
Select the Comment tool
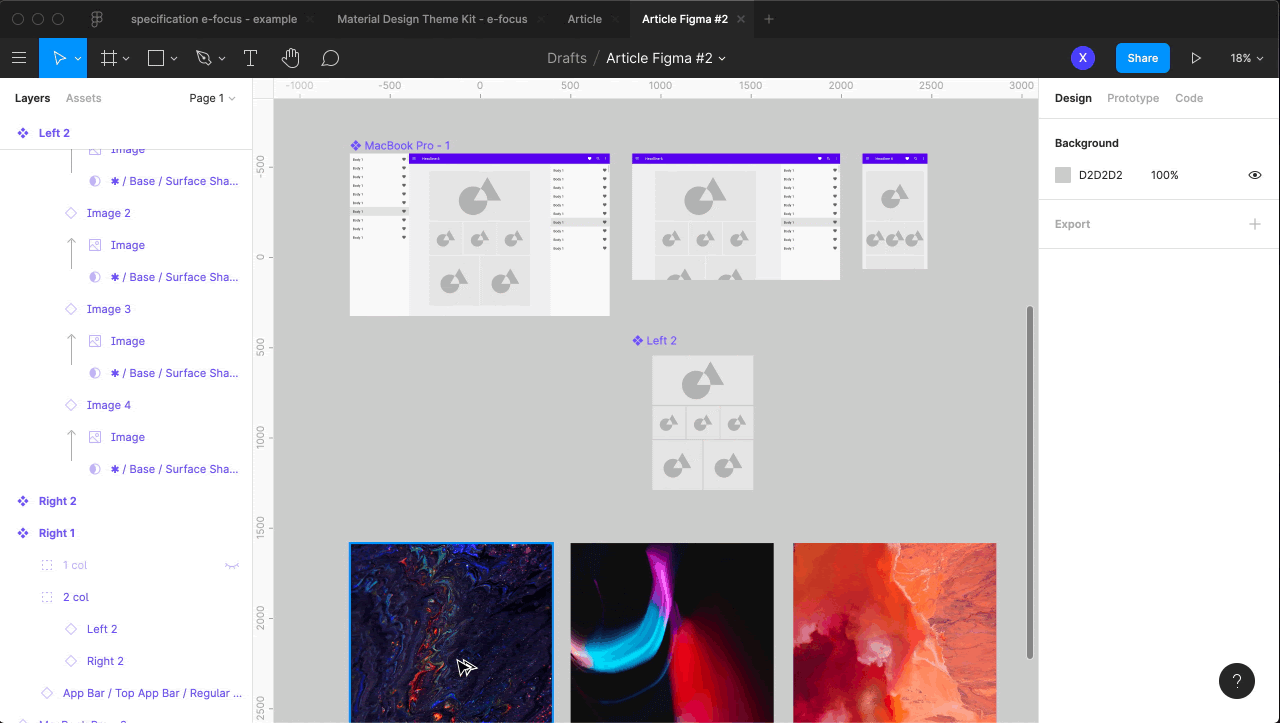point(330,58)
